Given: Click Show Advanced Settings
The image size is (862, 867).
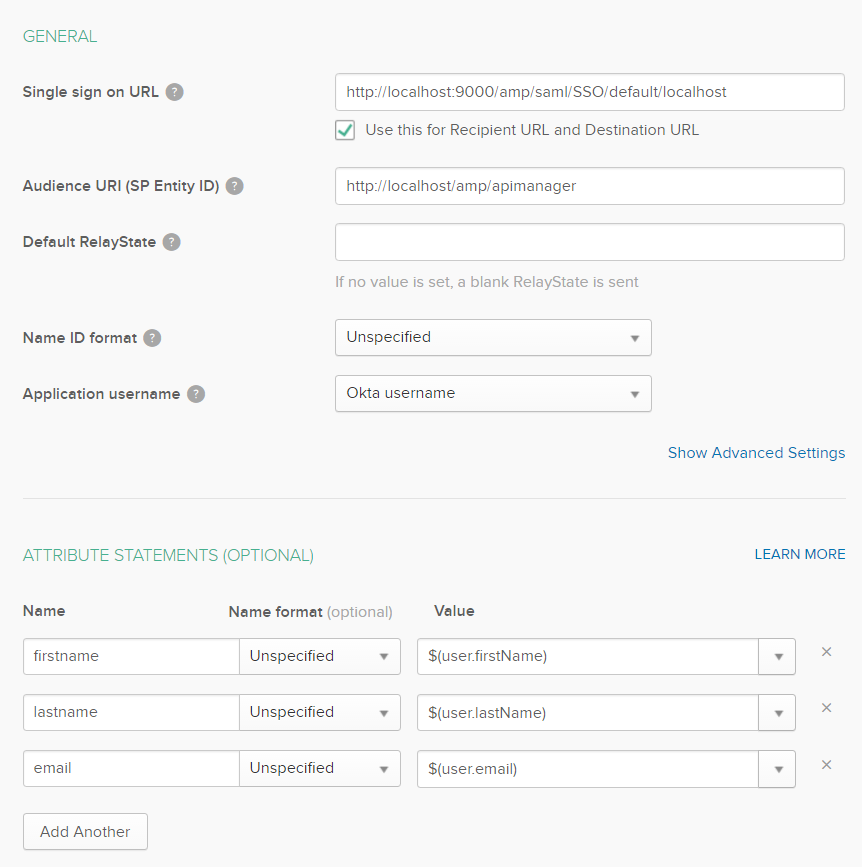Looking at the screenshot, I should pos(756,452).
